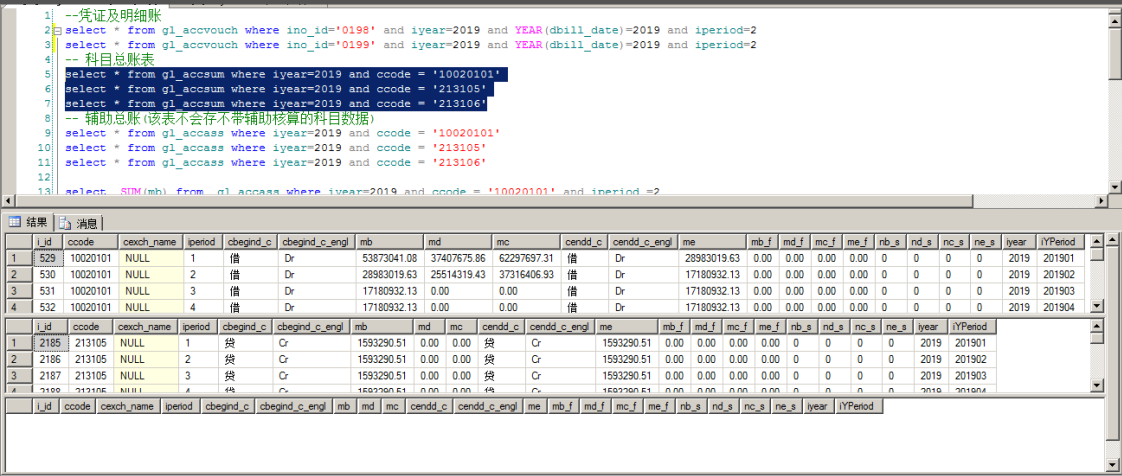Click the i_id cell 2187
Screen dimensions: 1122x476
(52, 376)
